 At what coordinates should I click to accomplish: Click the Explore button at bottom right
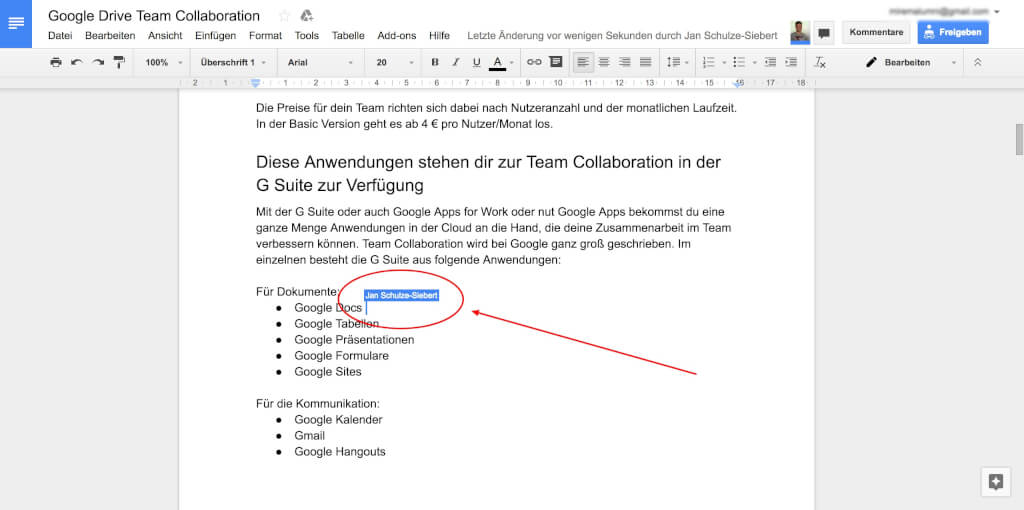[995, 481]
